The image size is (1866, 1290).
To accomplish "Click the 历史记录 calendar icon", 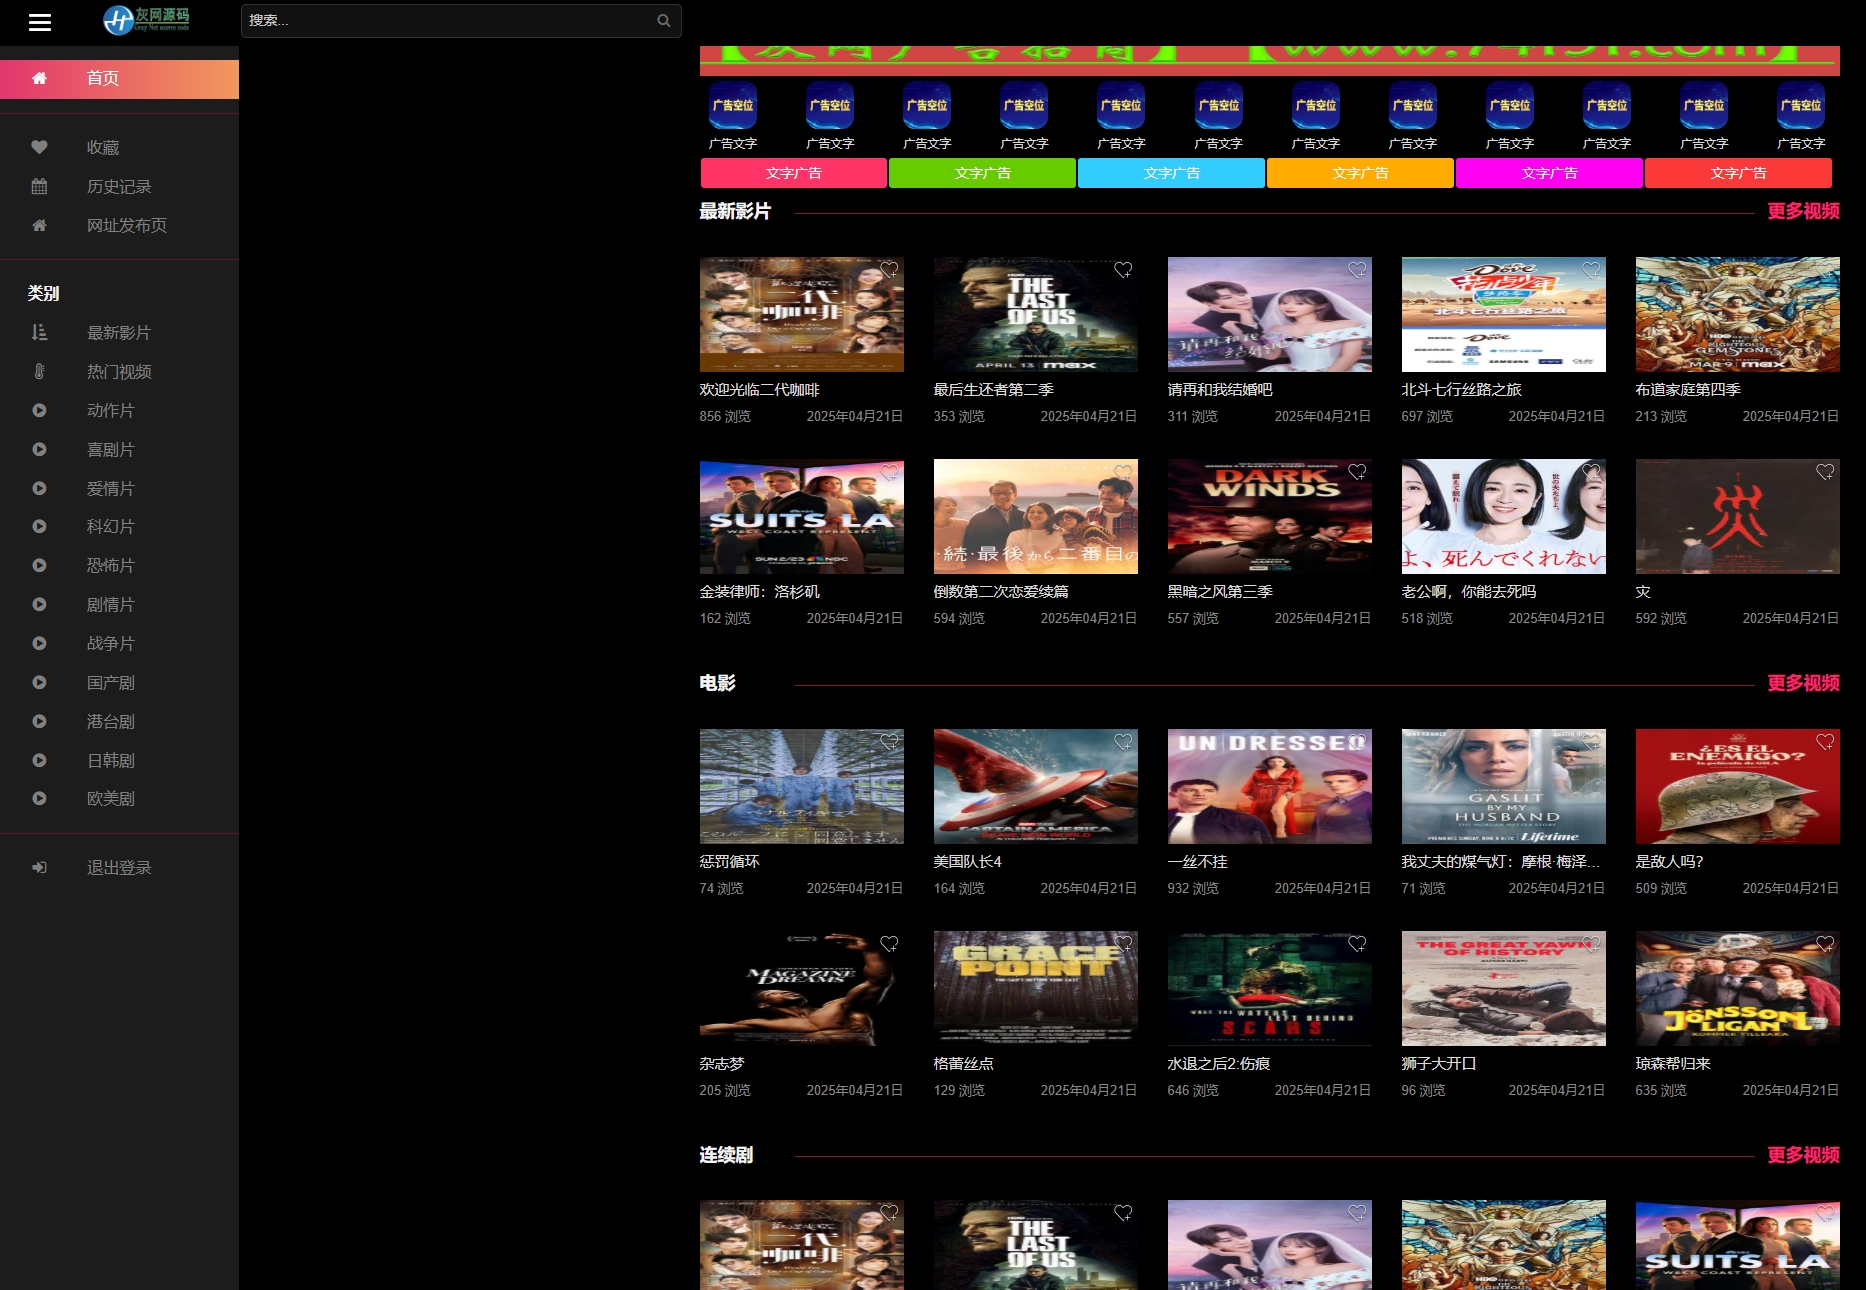I will click(39, 187).
